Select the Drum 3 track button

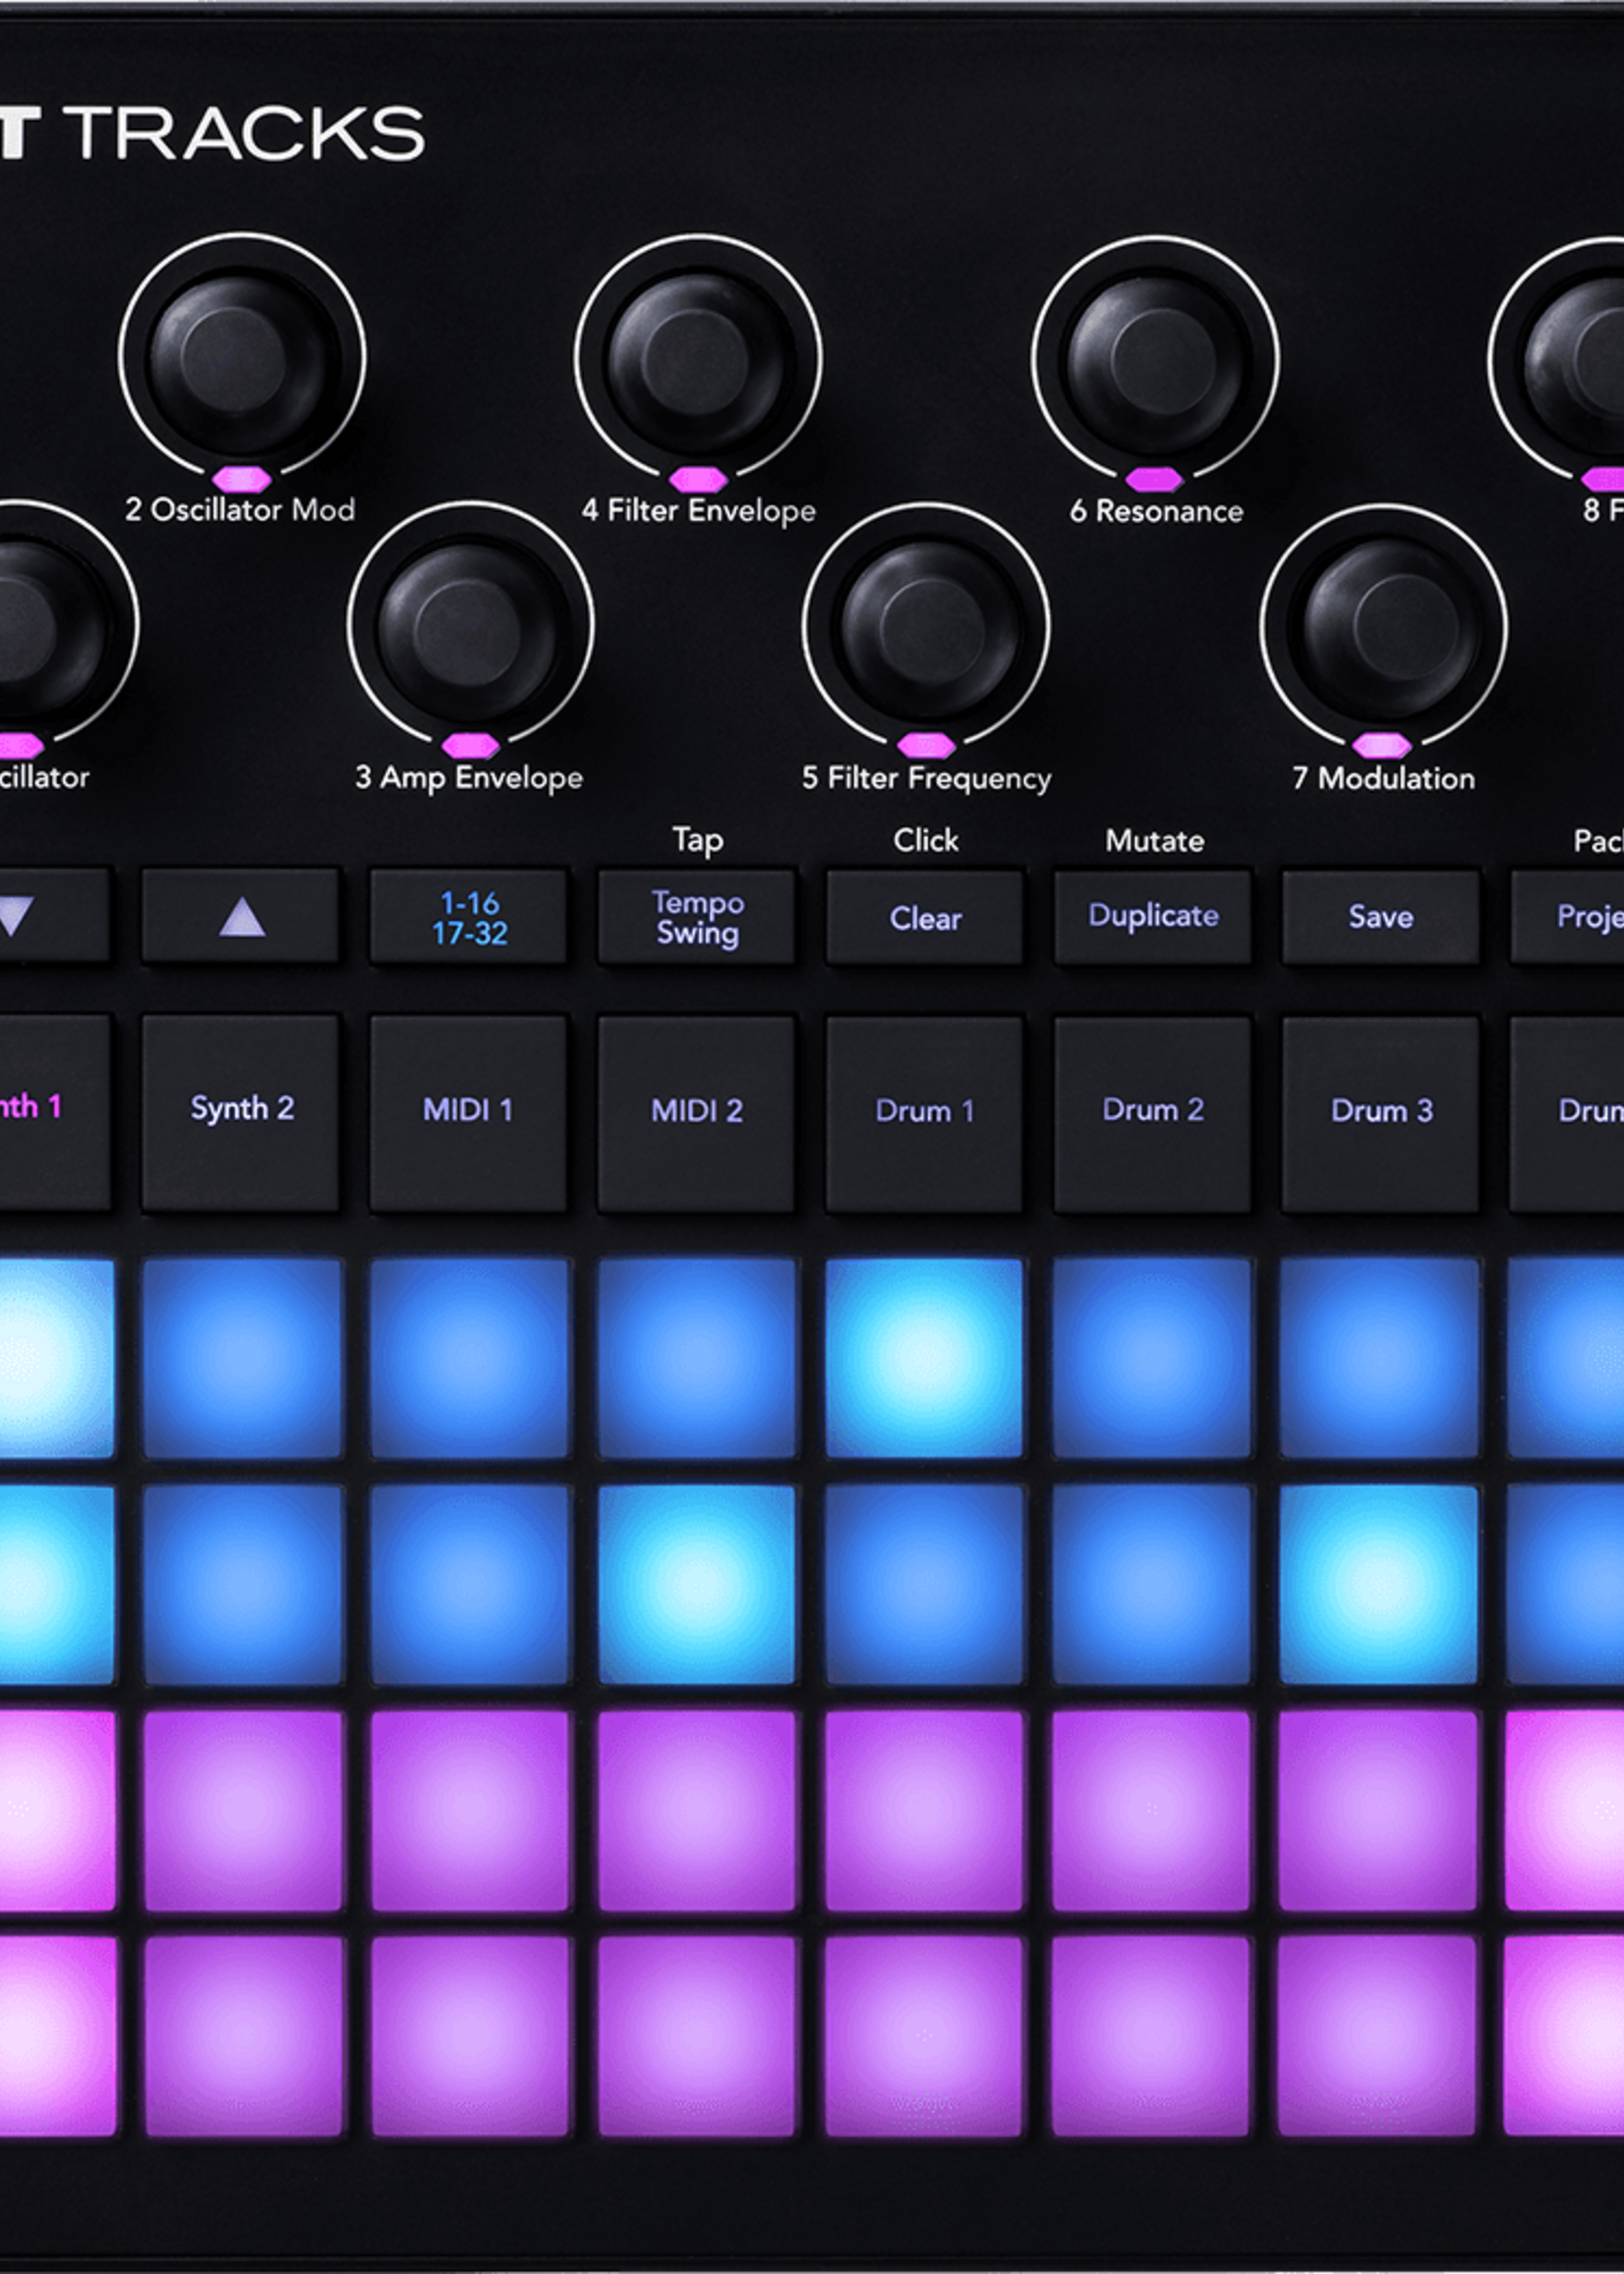coord(1381,1116)
